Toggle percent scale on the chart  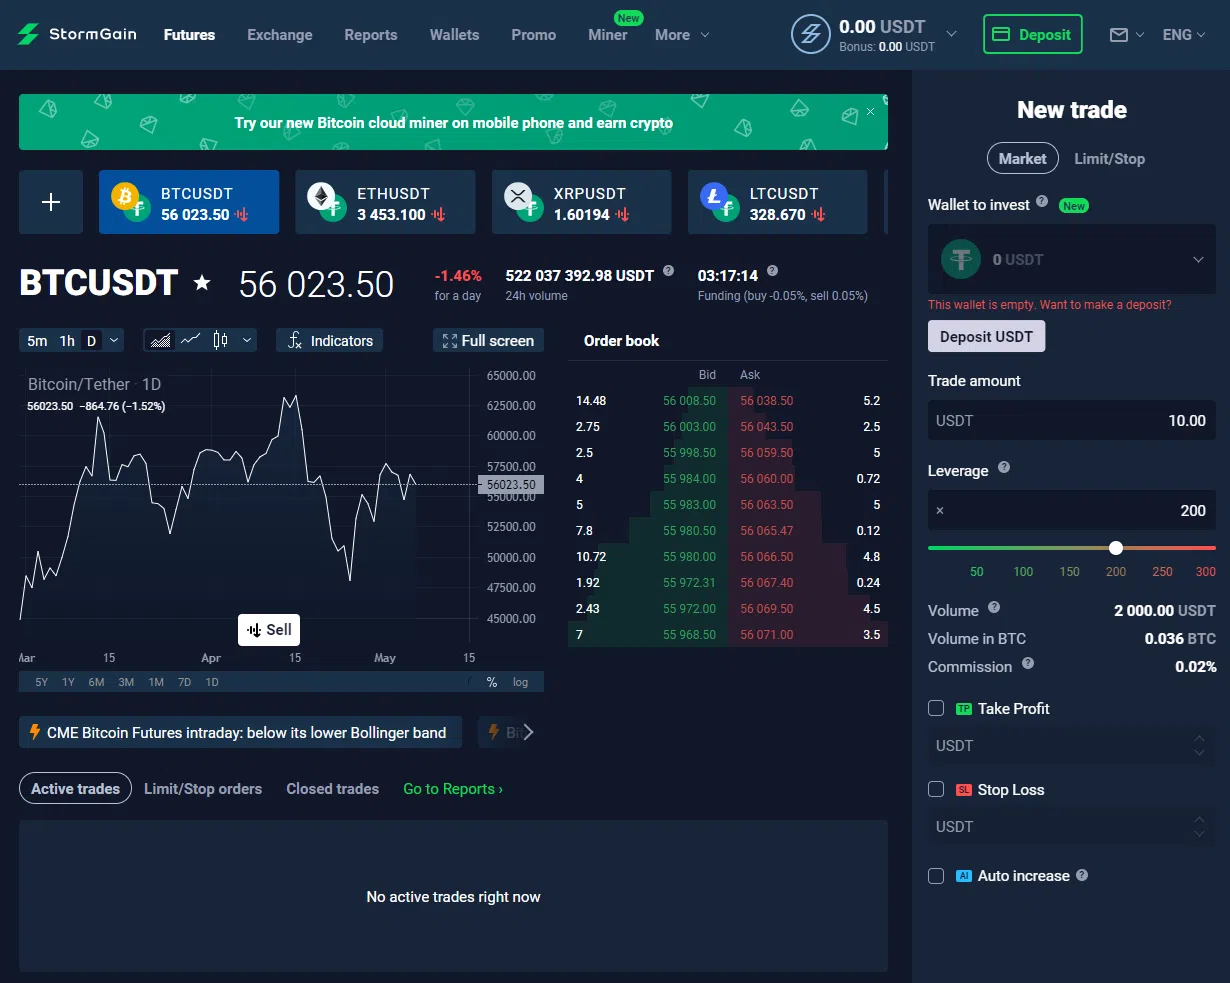[x=492, y=682]
